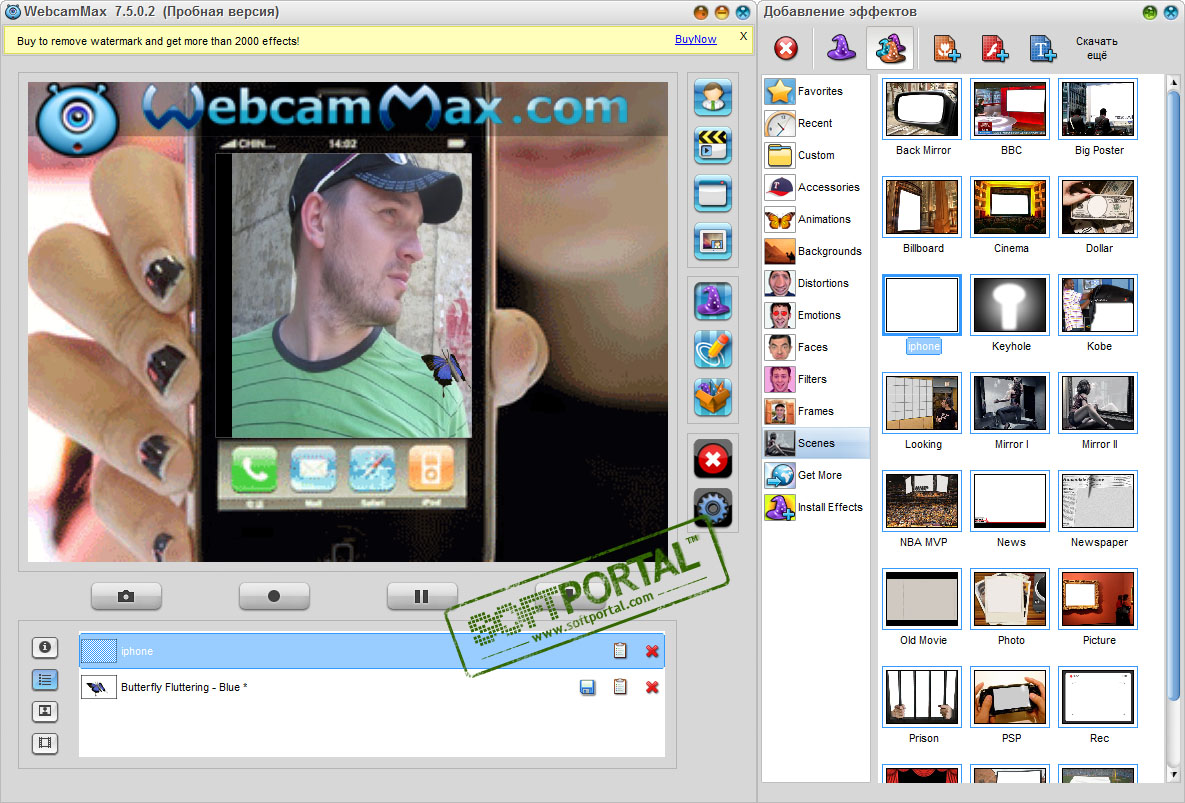Apply the Newspaper scene
Image resolution: width=1185 pixels, height=803 pixels.
(1098, 501)
